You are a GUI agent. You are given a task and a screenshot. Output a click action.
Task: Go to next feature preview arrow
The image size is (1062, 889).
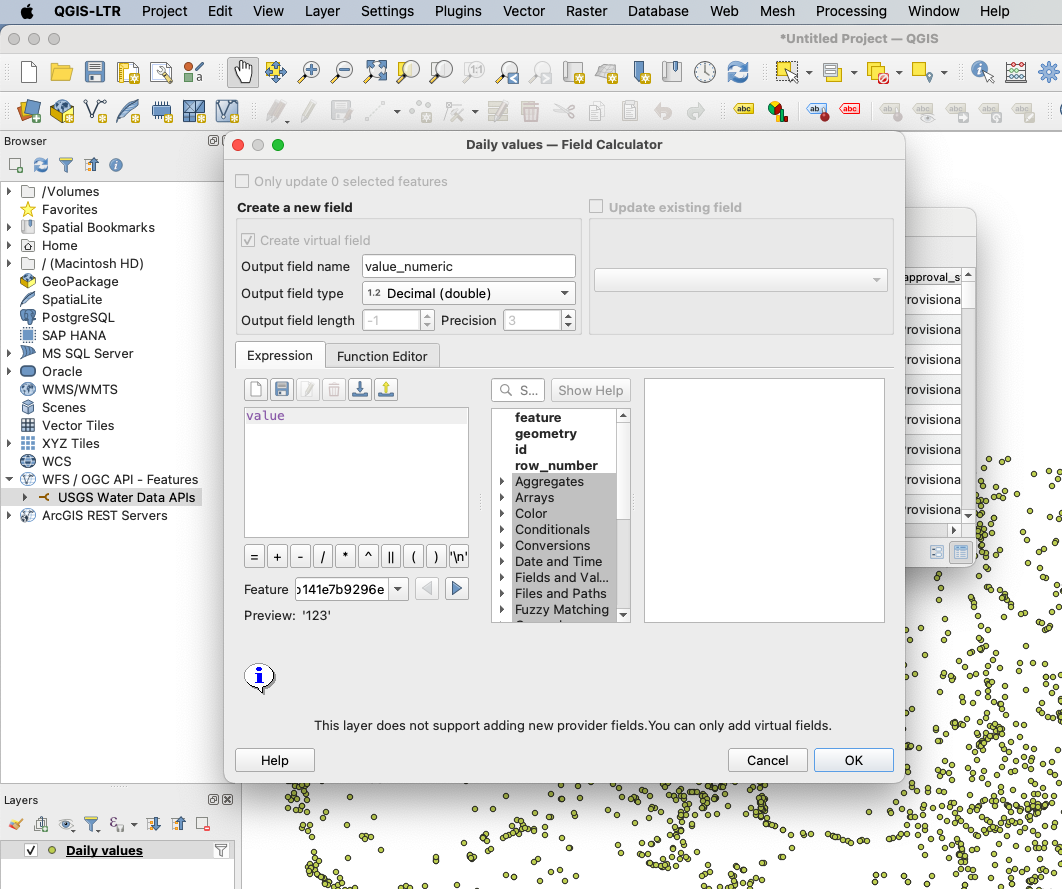pos(457,589)
